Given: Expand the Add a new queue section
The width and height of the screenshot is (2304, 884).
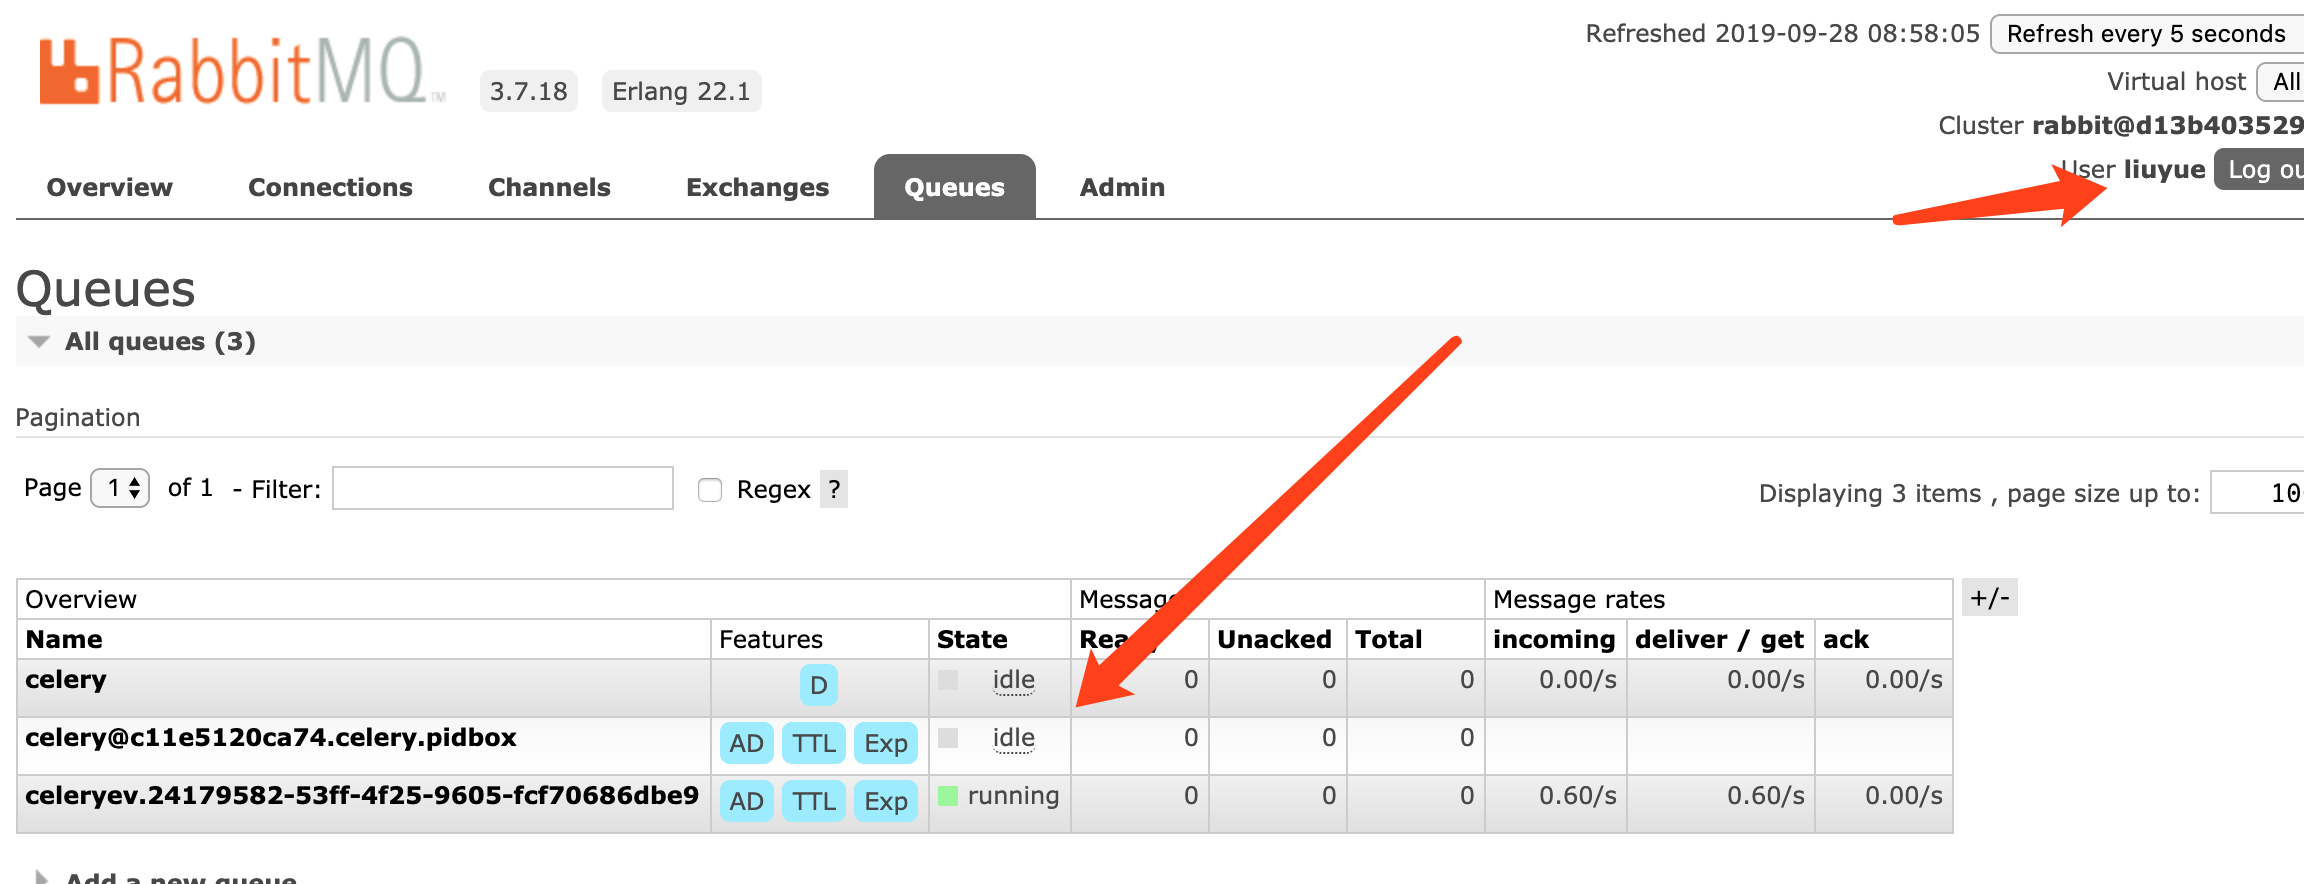Looking at the screenshot, I should coord(166,877).
